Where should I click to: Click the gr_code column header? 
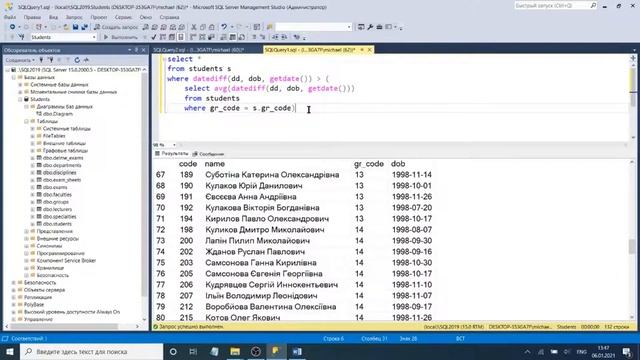tap(369, 164)
